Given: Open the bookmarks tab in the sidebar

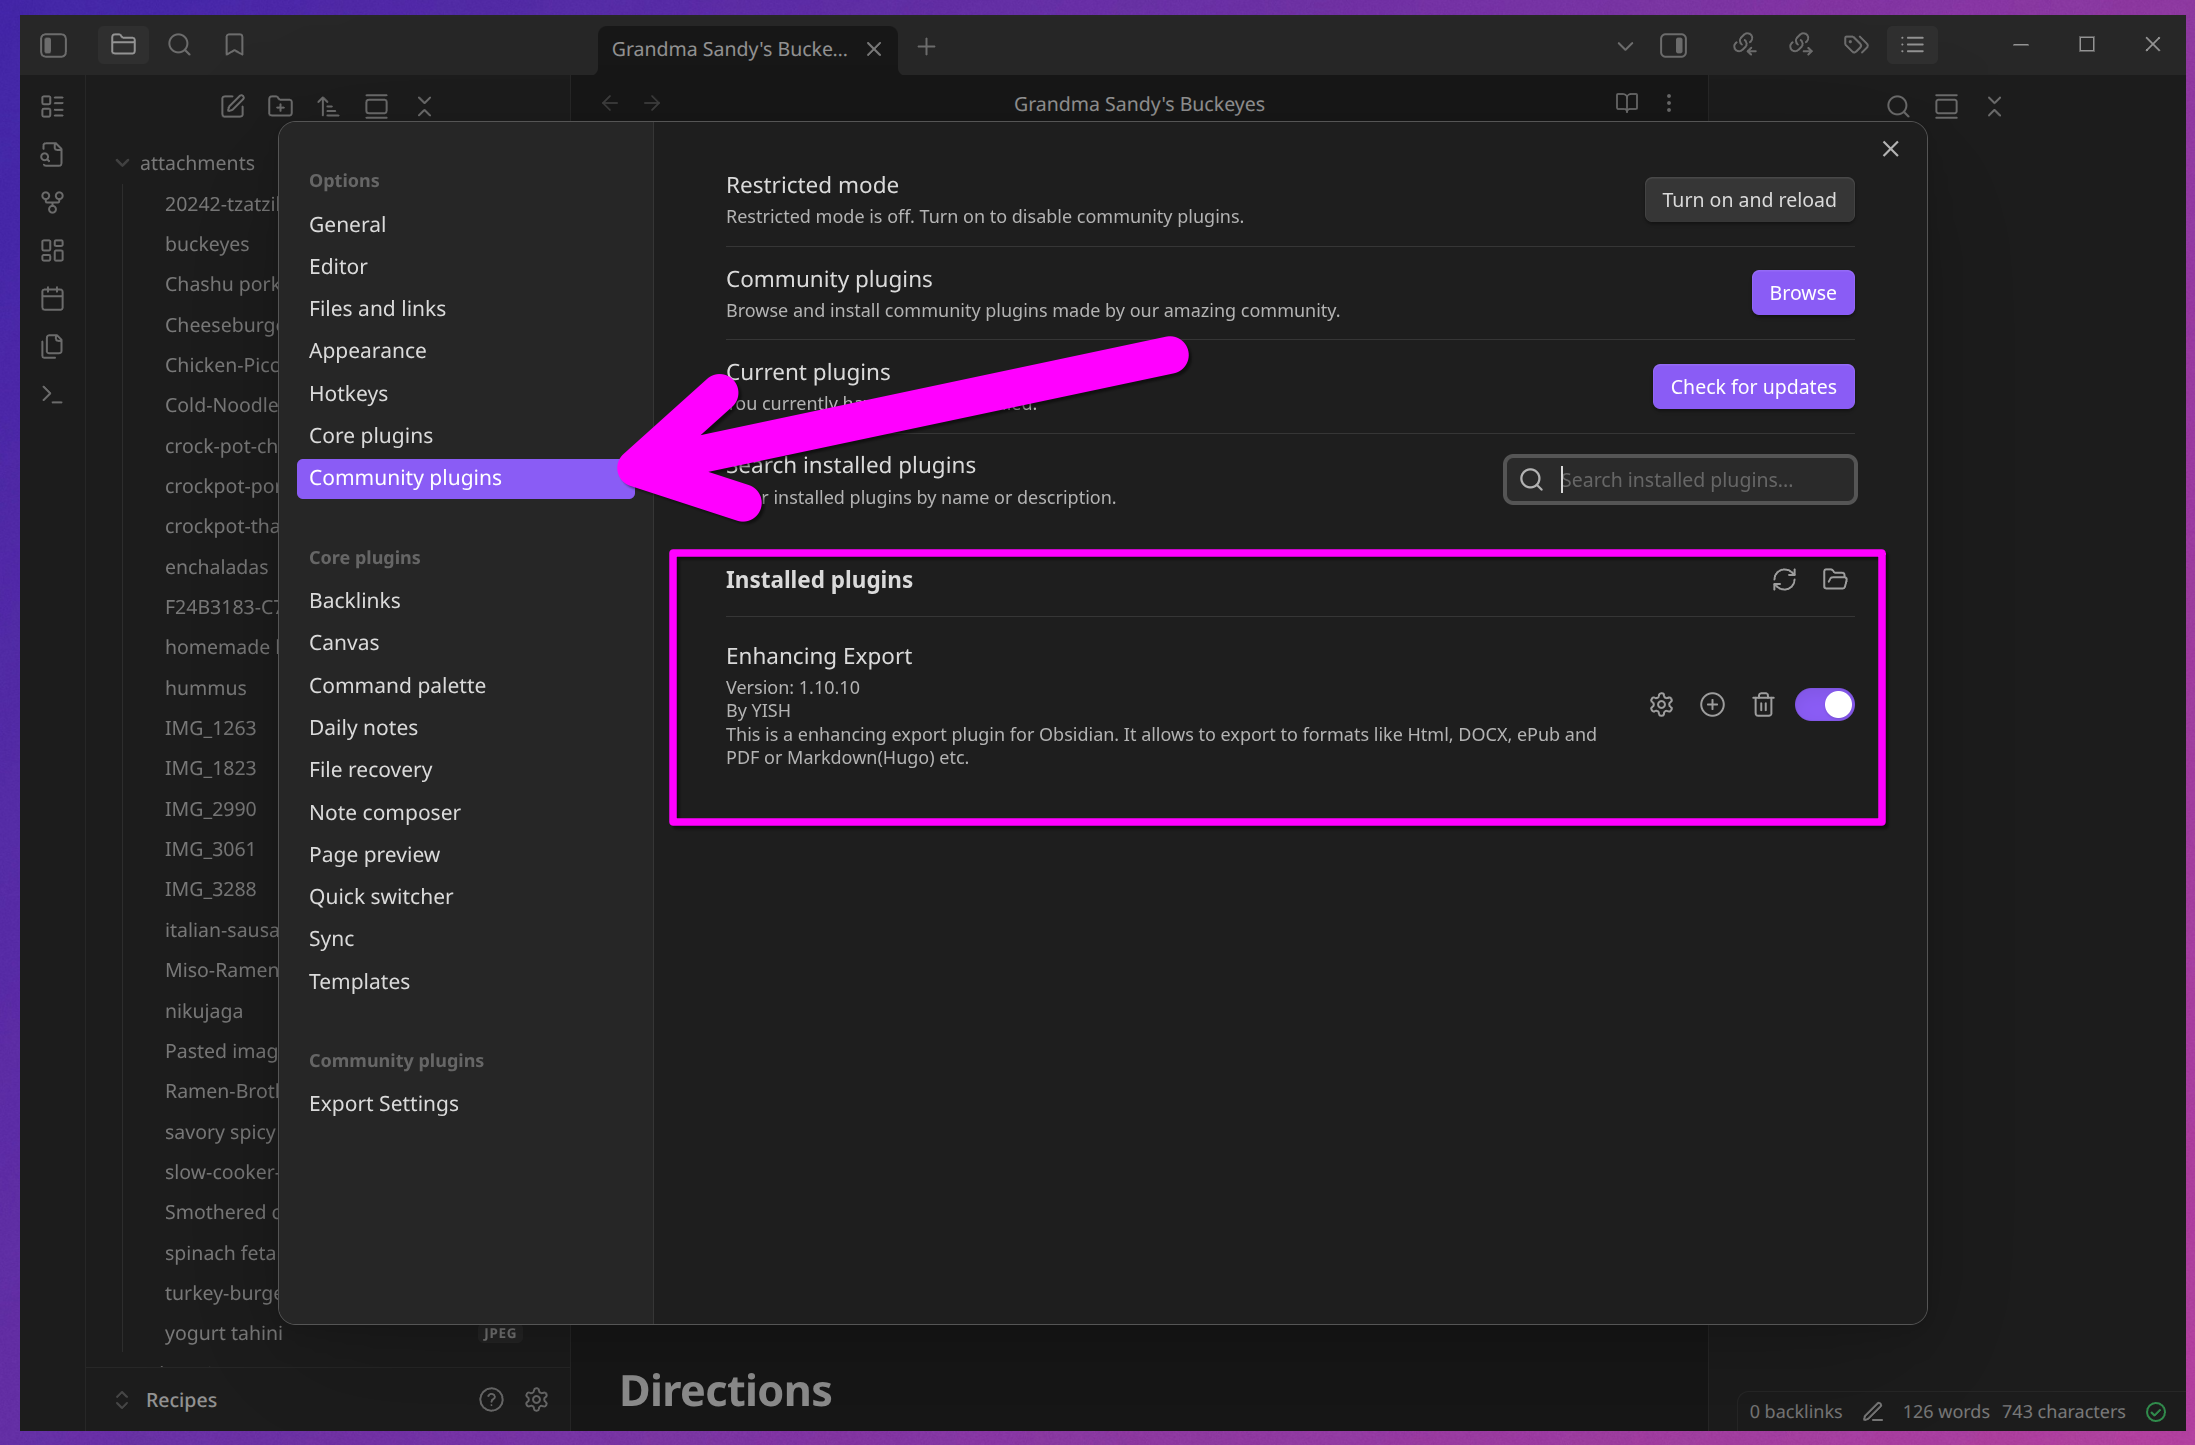Looking at the screenshot, I should 234,45.
